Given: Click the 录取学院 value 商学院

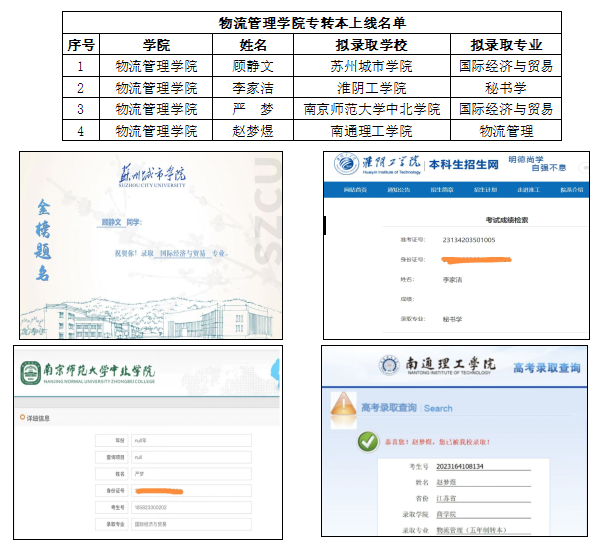Looking at the screenshot, I should (446, 515).
